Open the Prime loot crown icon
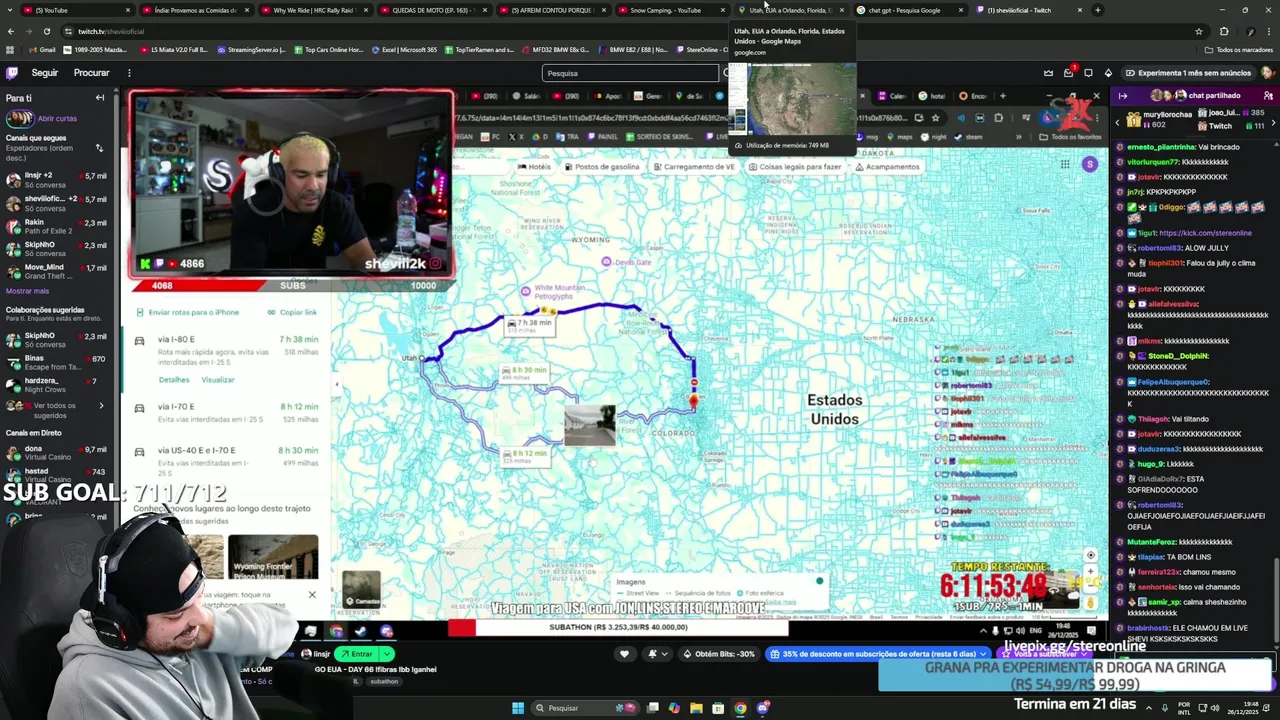Screen dimensions: 1280x720 [1048, 73]
